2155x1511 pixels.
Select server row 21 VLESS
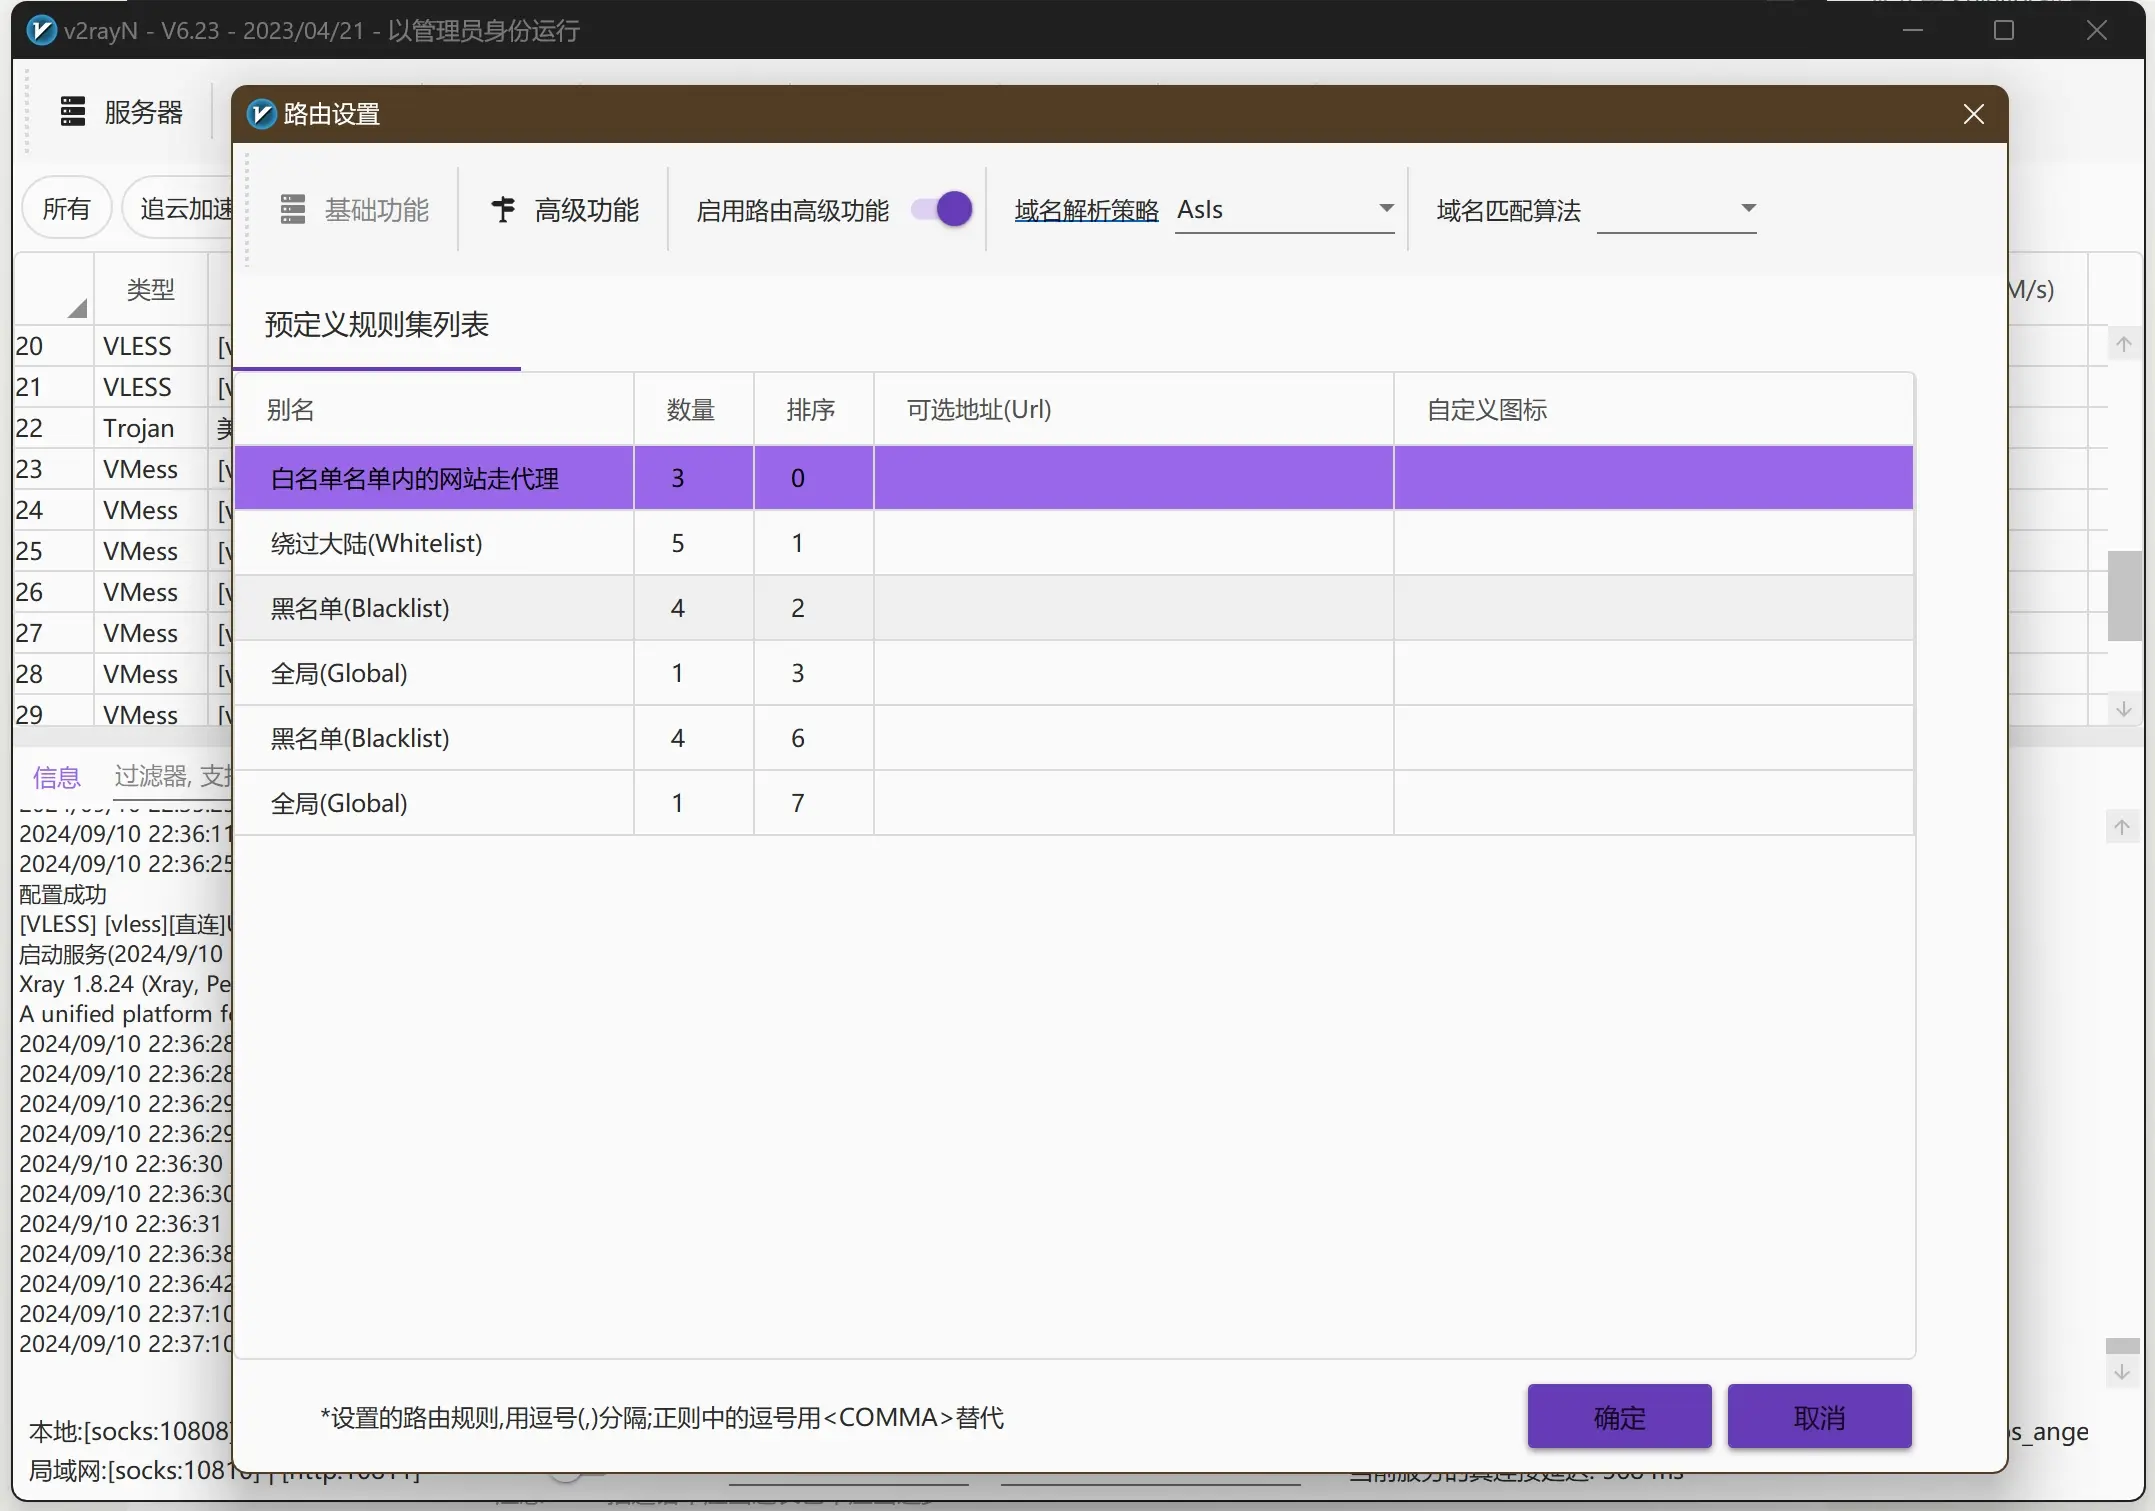[x=122, y=387]
